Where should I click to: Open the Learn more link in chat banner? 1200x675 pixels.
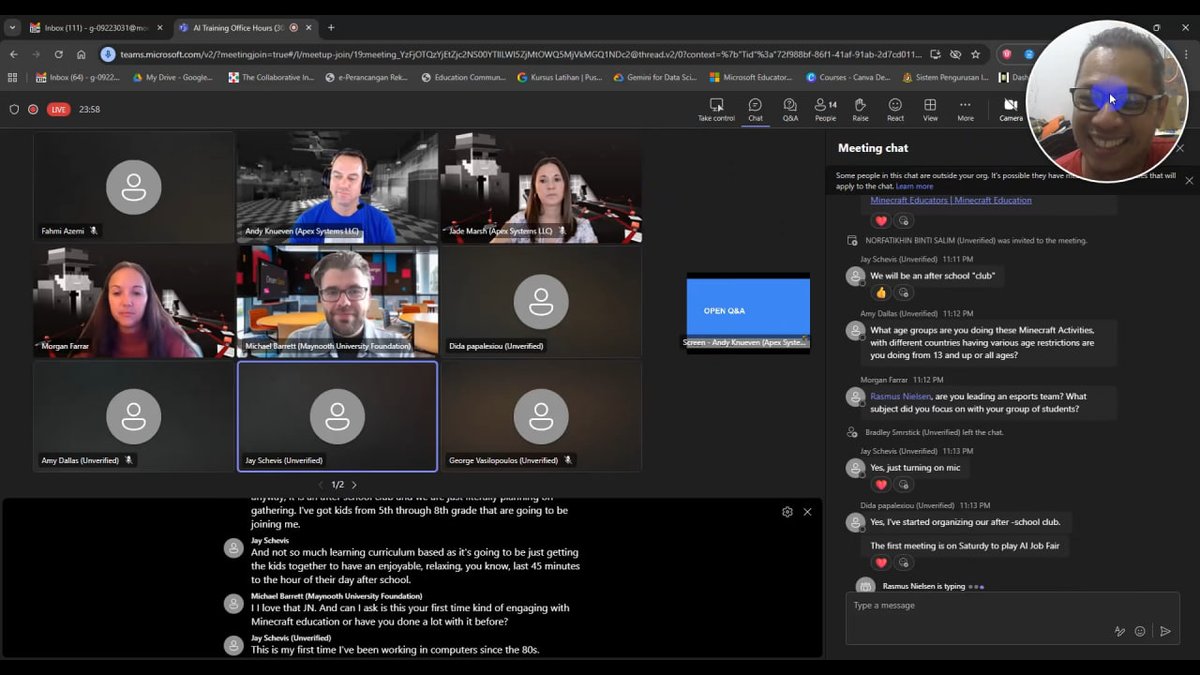pyautogui.click(x=914, y=186)
